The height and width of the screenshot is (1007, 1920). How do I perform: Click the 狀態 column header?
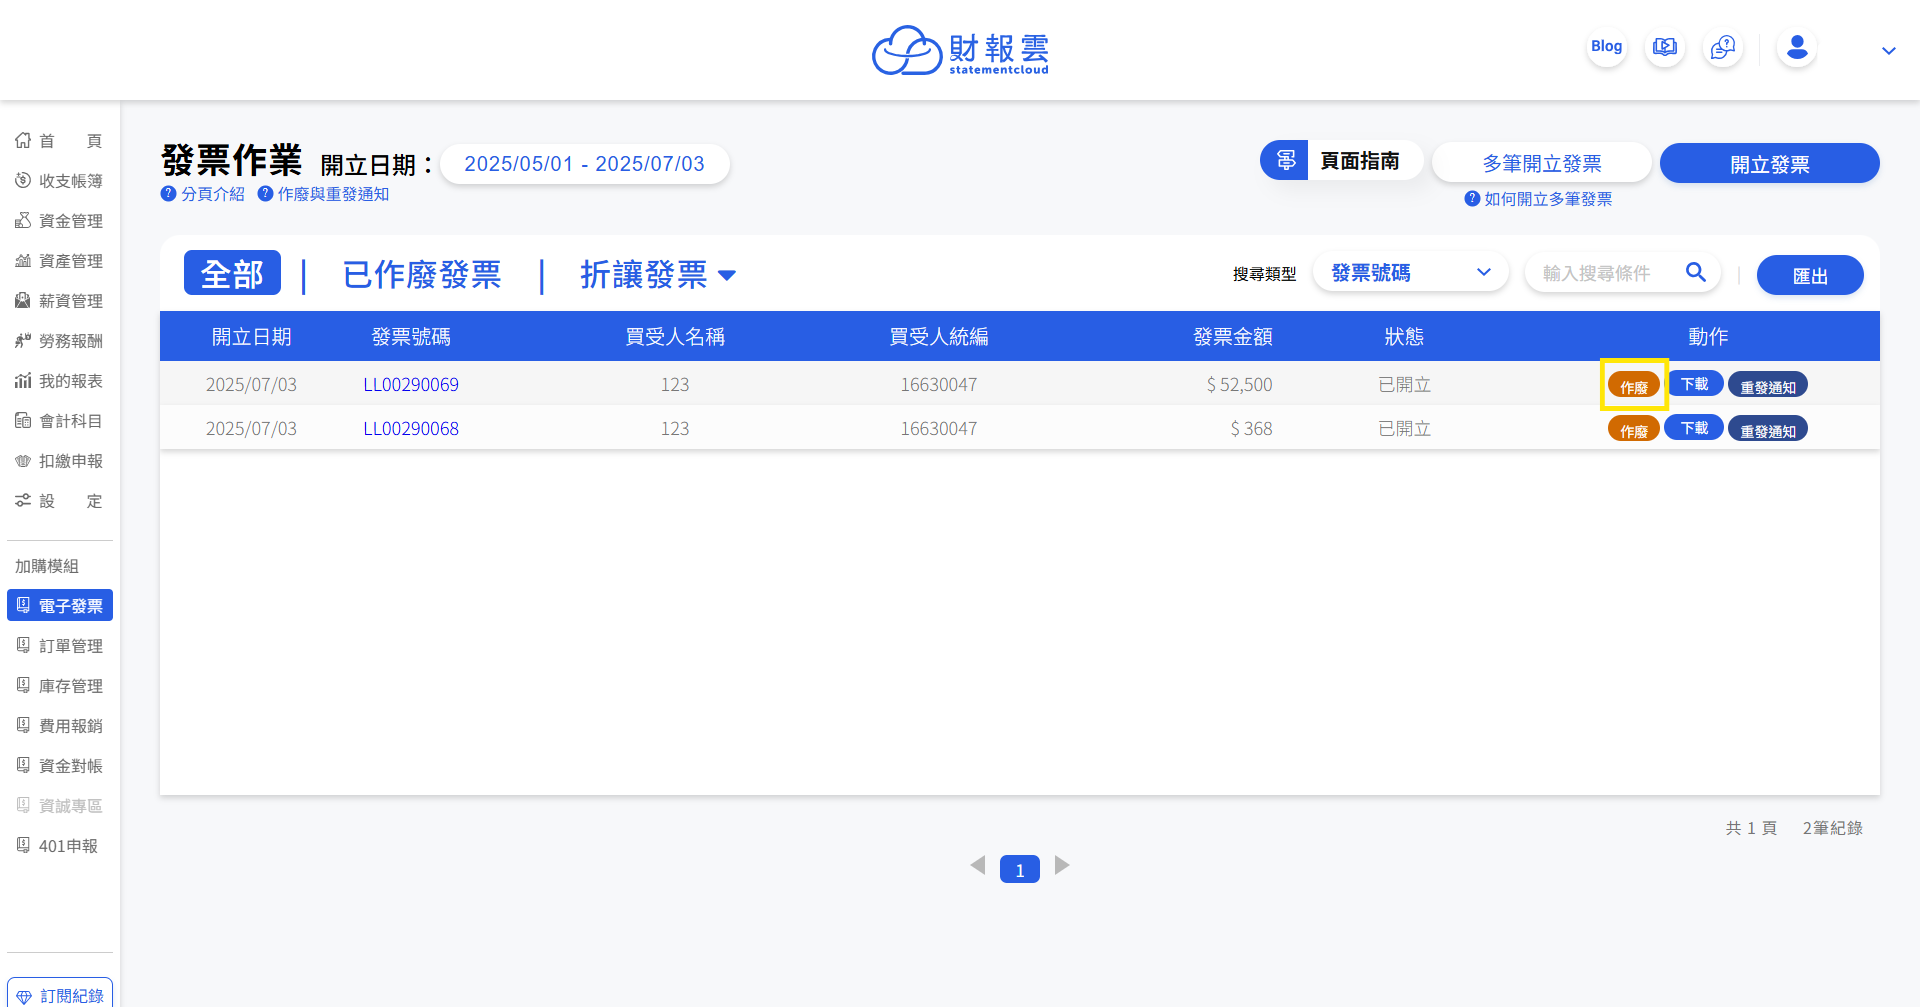1404,337
